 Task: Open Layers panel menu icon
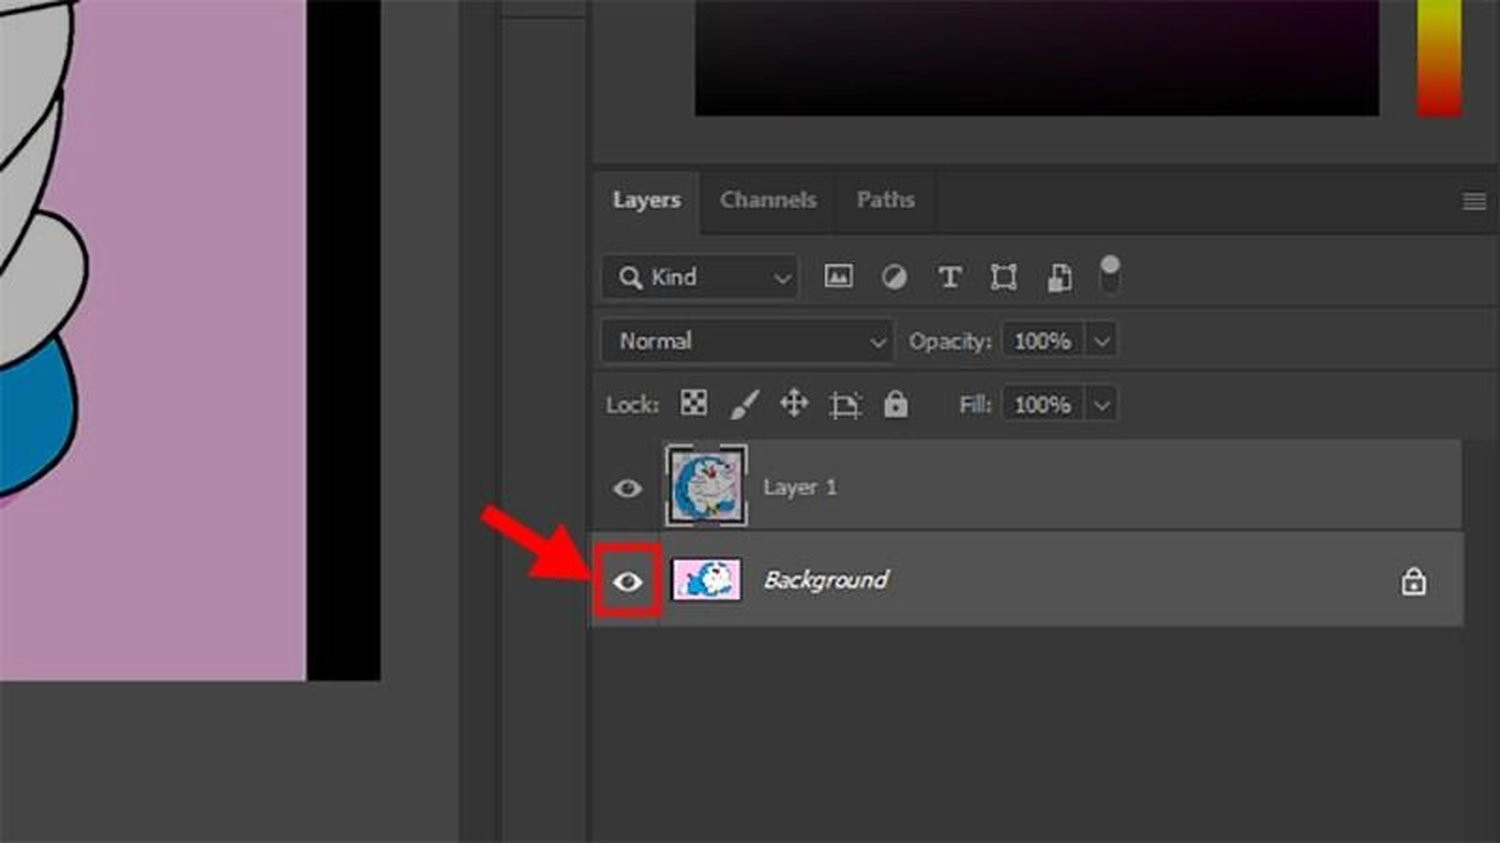pos(1474,201)
